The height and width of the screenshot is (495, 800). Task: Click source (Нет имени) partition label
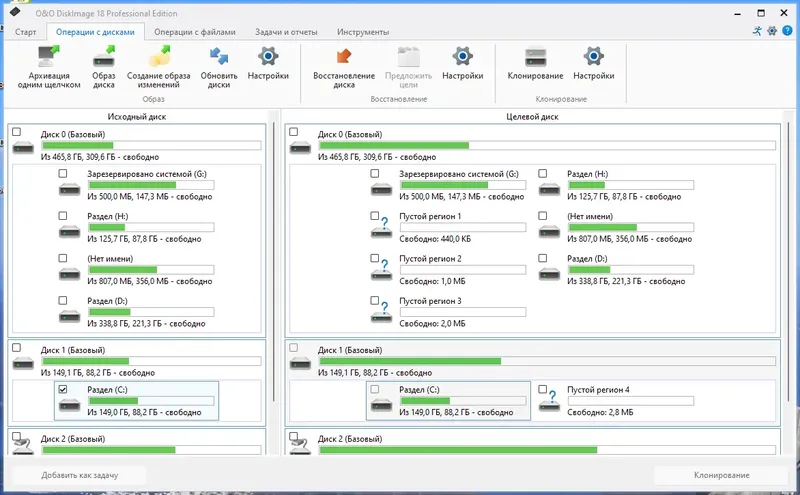(x=110, y=259)
